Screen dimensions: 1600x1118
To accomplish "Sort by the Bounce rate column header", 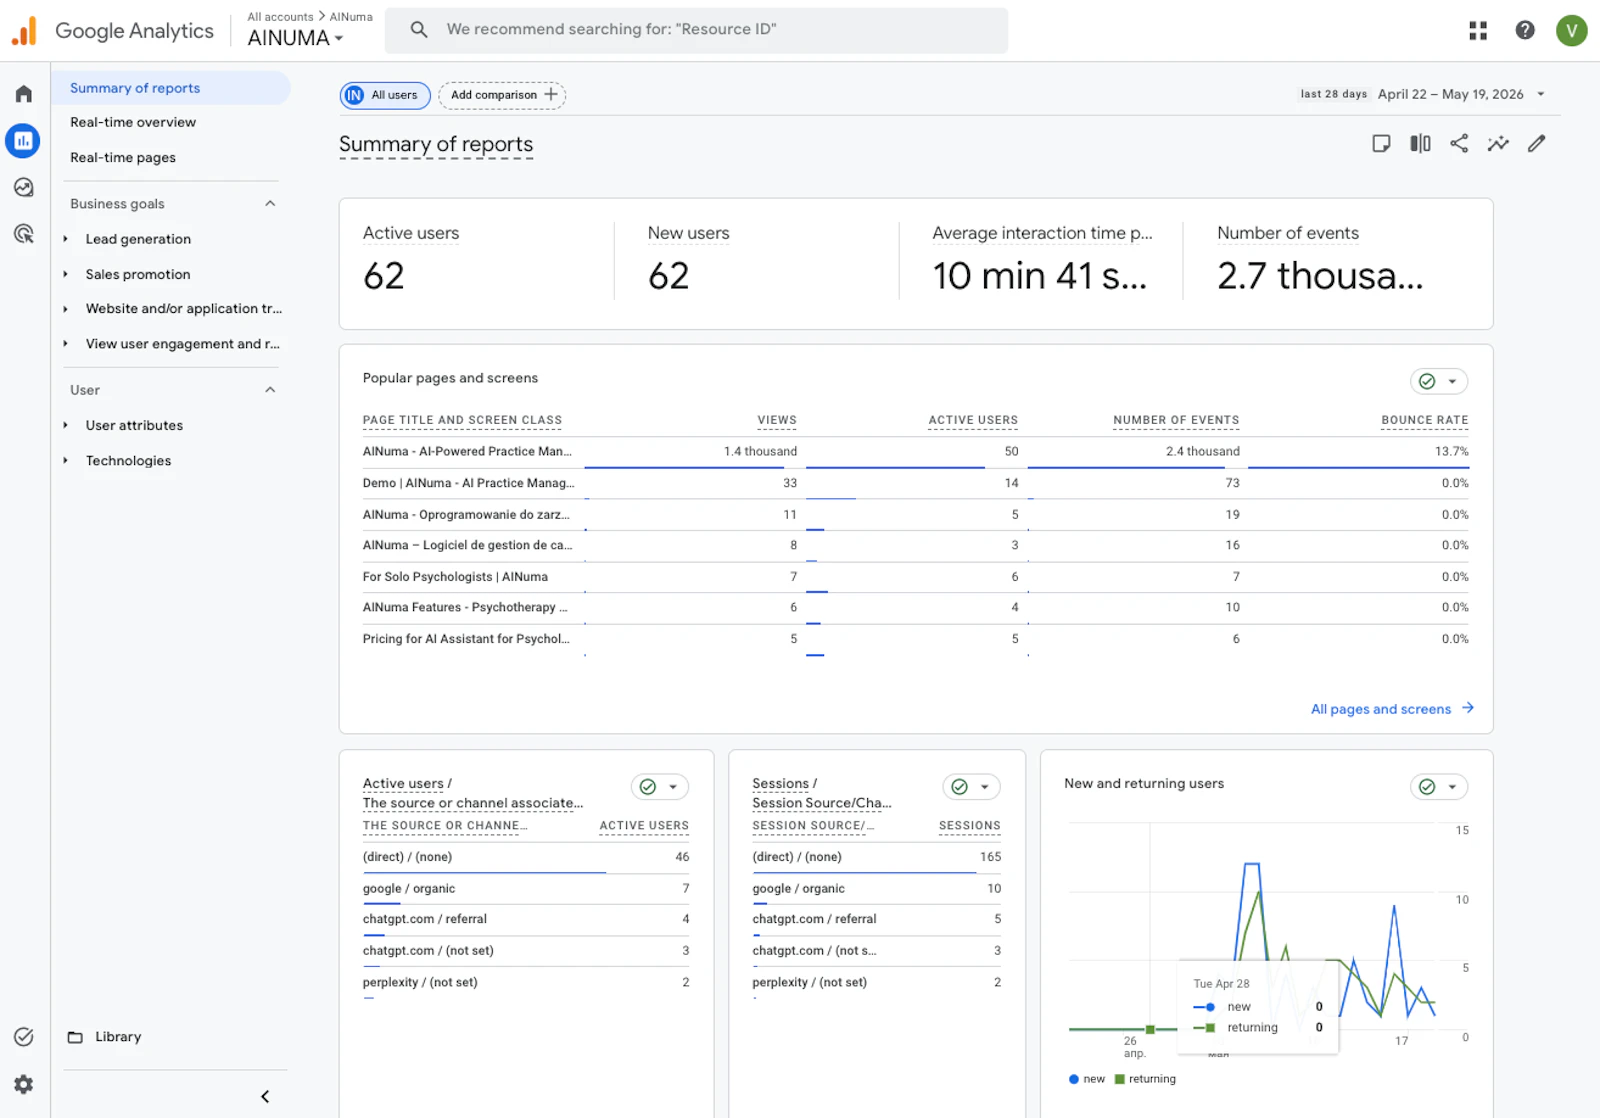I will tap(1425, 421).
